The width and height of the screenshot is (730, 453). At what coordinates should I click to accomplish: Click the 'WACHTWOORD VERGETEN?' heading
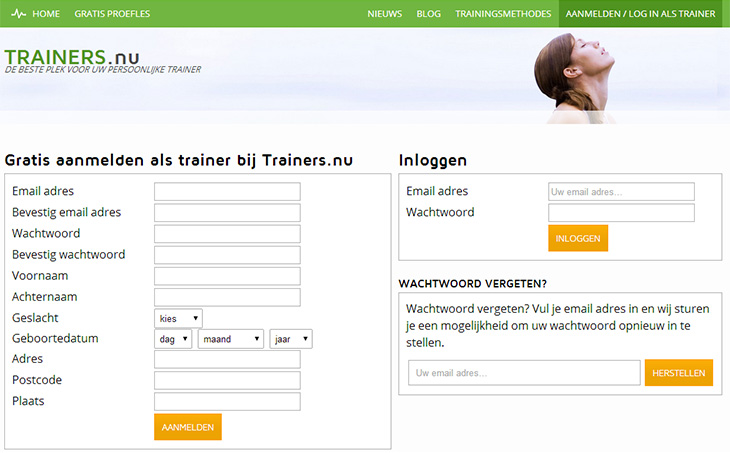(473, 284)
